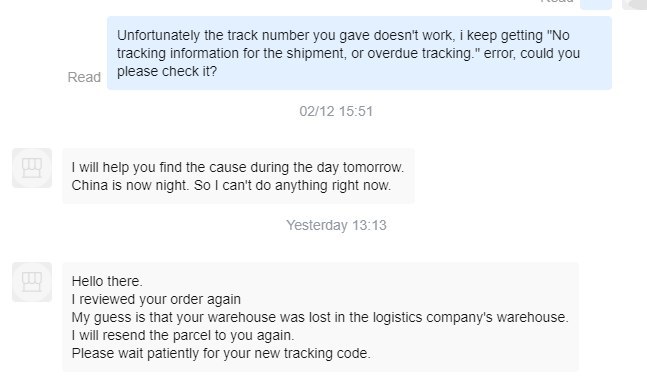Click the partially visible blue bubble at the top
The width and height of the screenshot is (647, 385).
[x=596, y=4]
